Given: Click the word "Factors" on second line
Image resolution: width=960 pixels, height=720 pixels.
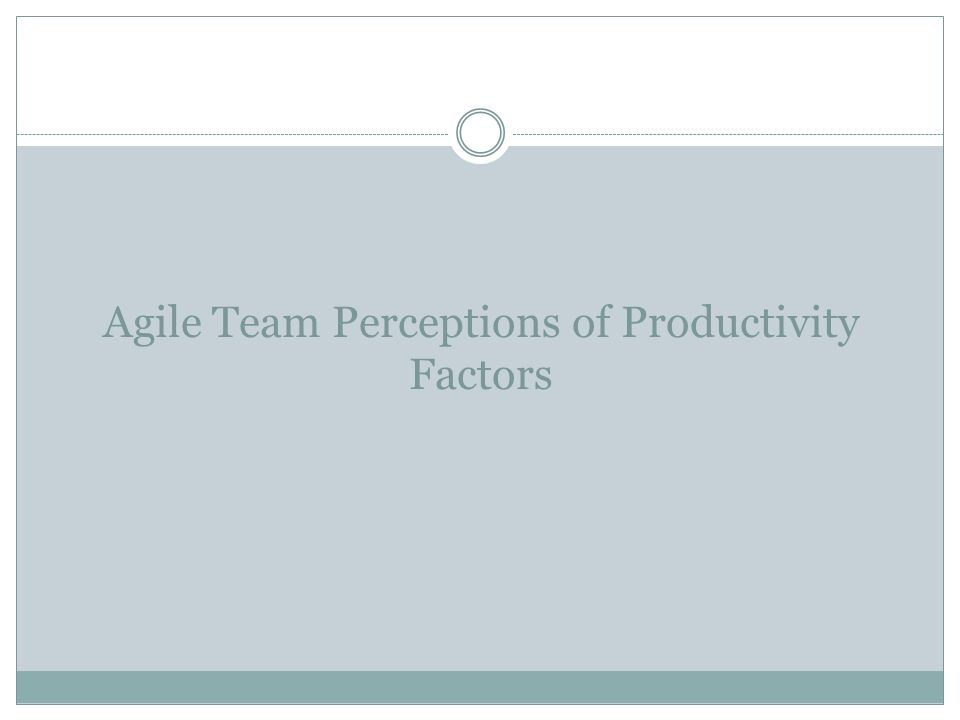Looking at the screenshot, I should pyautogui.click(x=481, y=375).
